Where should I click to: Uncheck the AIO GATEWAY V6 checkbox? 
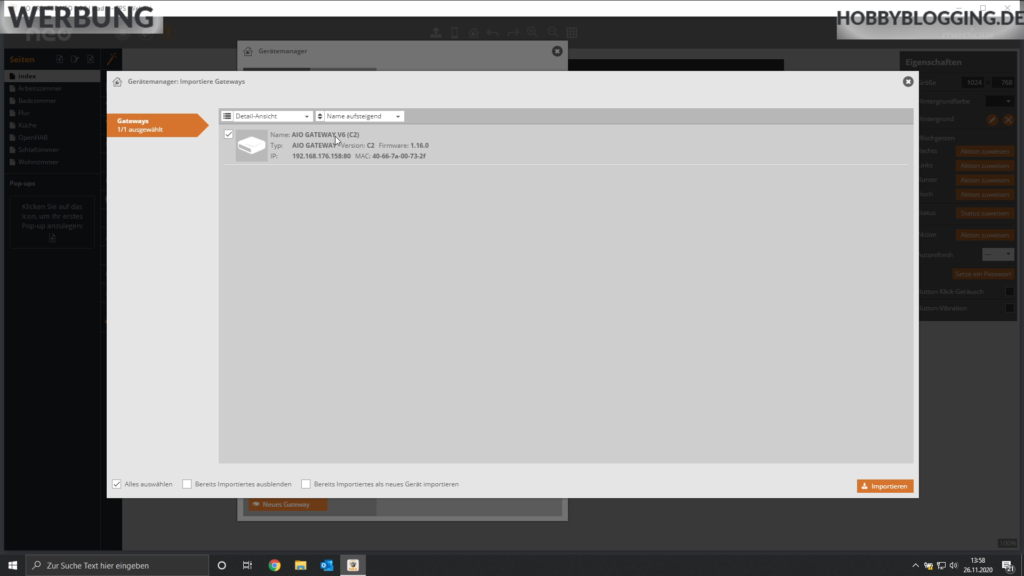tap(228, 135)
